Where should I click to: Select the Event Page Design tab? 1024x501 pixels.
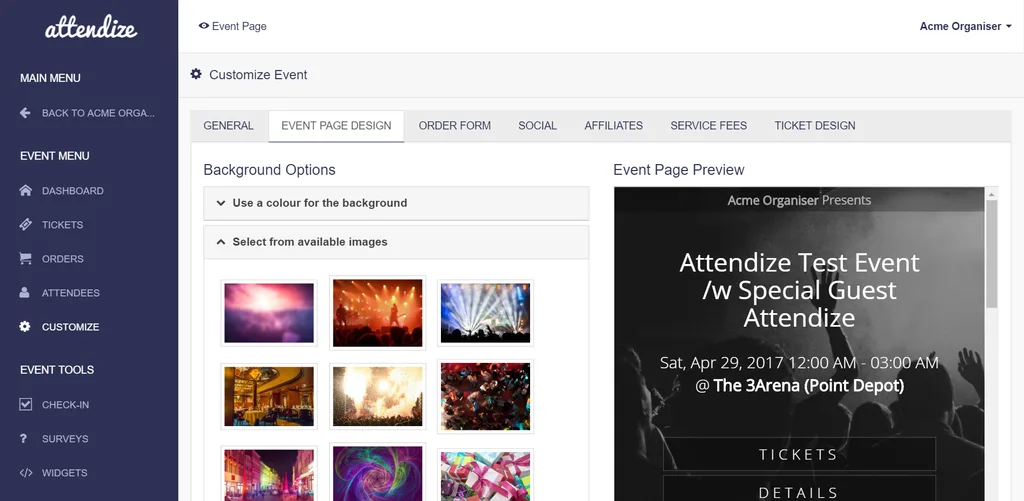[x=336, y=126]
